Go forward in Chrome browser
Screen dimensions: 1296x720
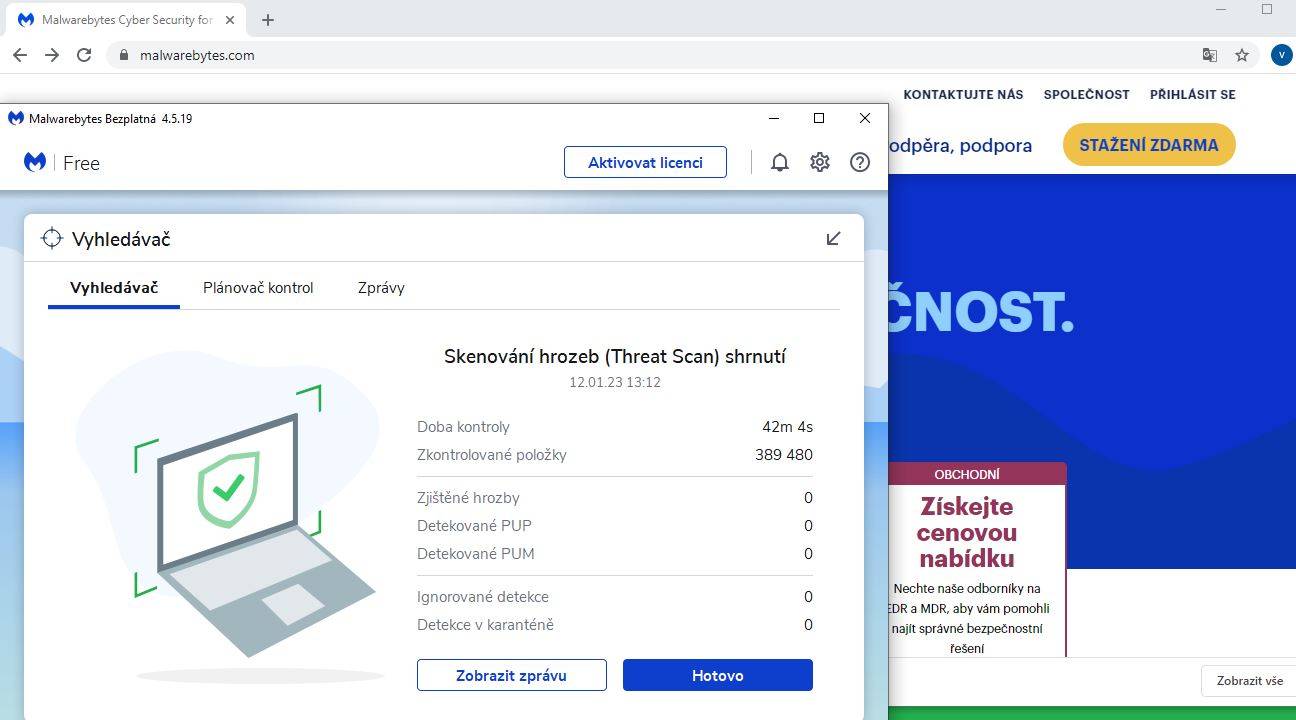coord(52,55)
